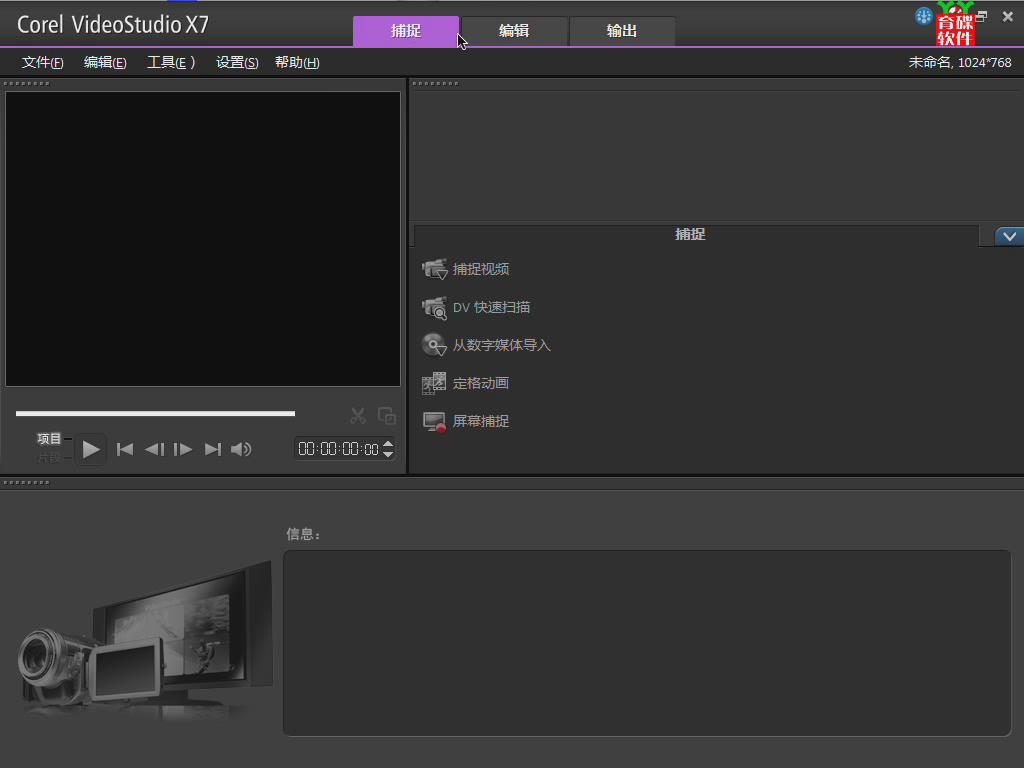Step forward to the next frame

(x=183, y=449)
